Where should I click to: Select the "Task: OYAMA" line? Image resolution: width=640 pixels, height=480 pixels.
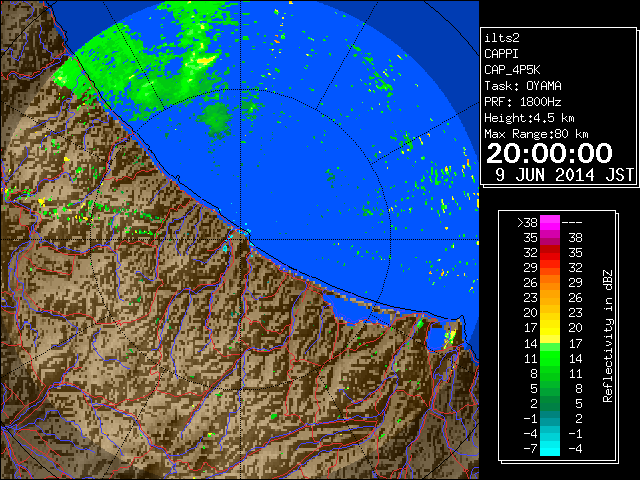523,86
